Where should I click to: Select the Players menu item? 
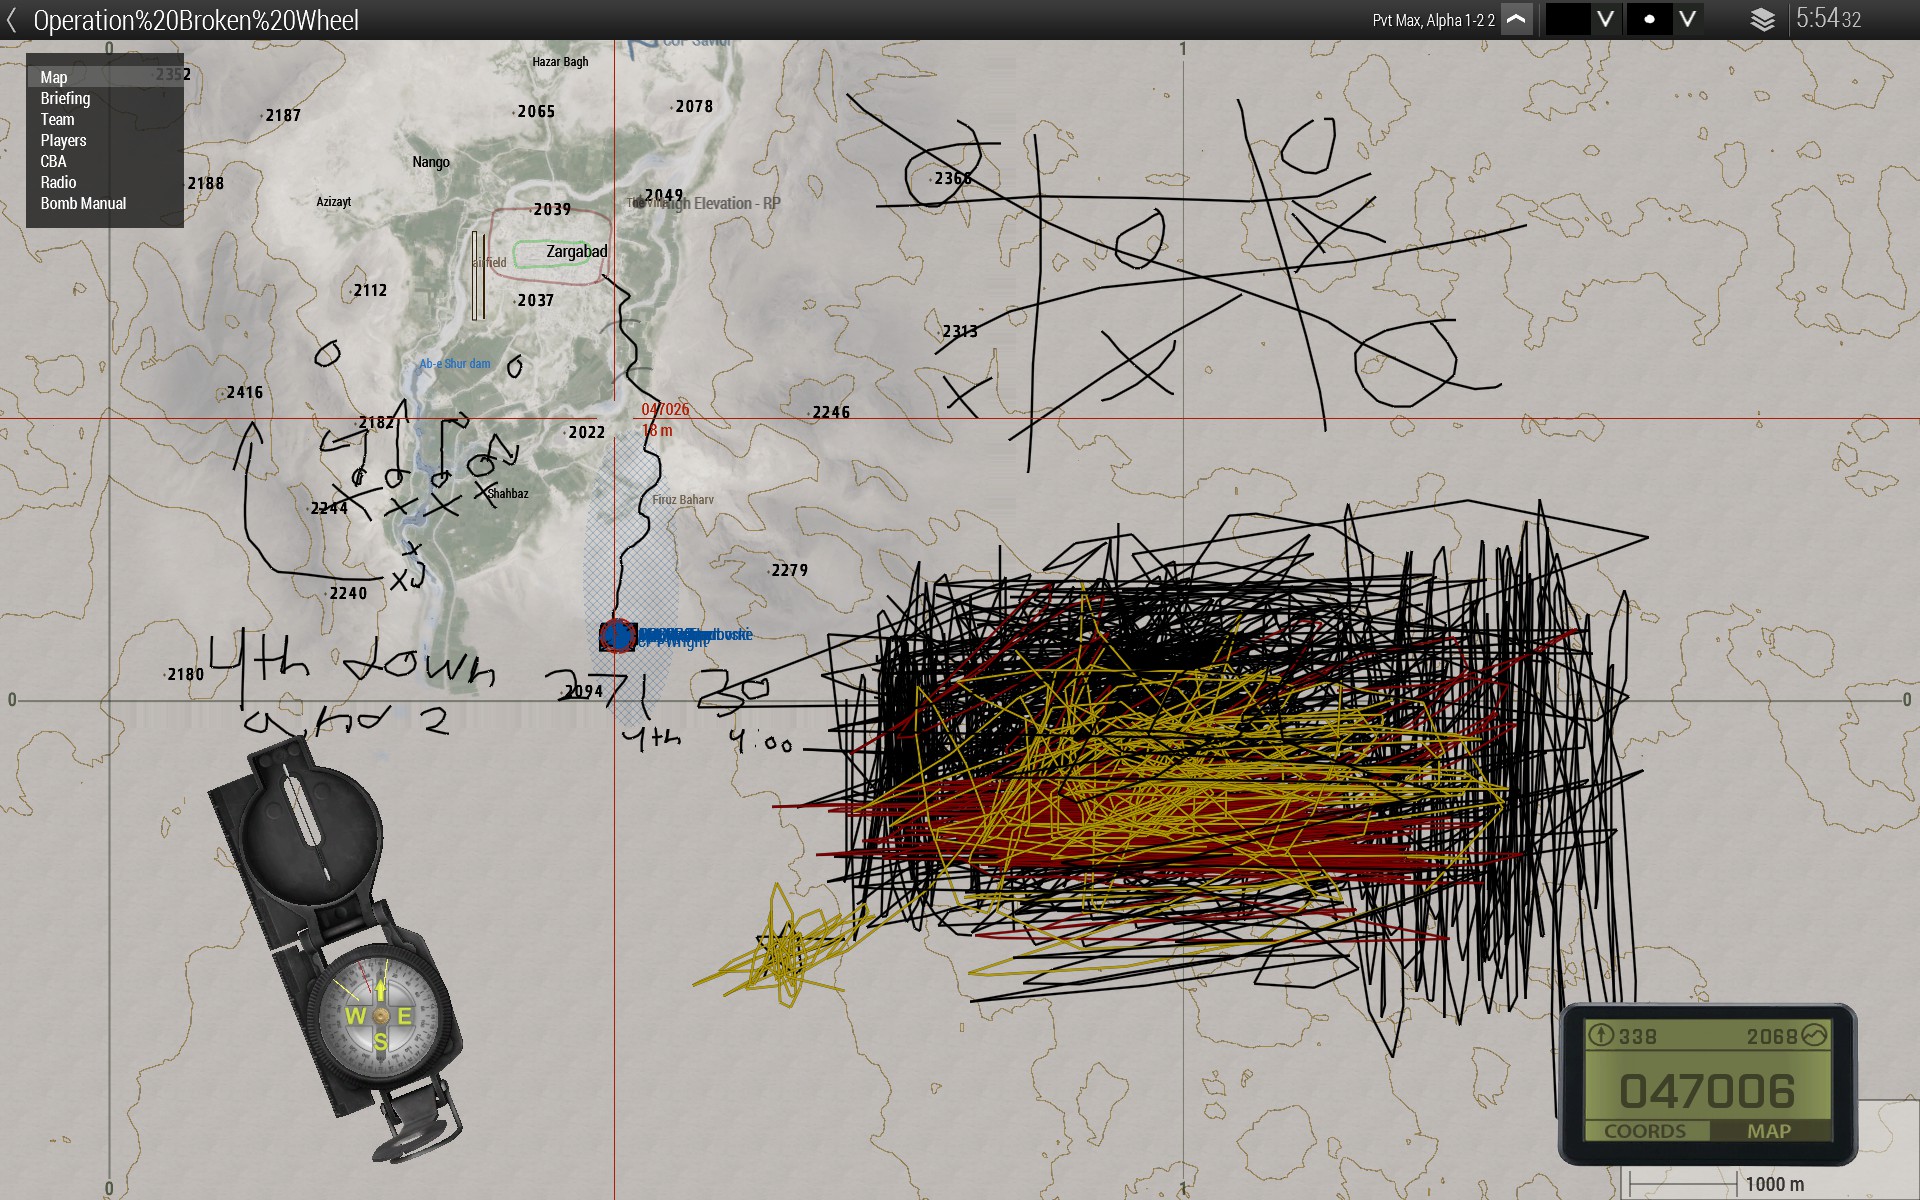point(63,140)
